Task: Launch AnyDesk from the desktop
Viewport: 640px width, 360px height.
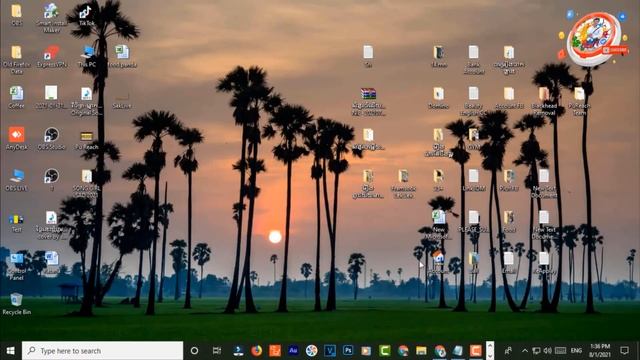Action: click(17, 139)
